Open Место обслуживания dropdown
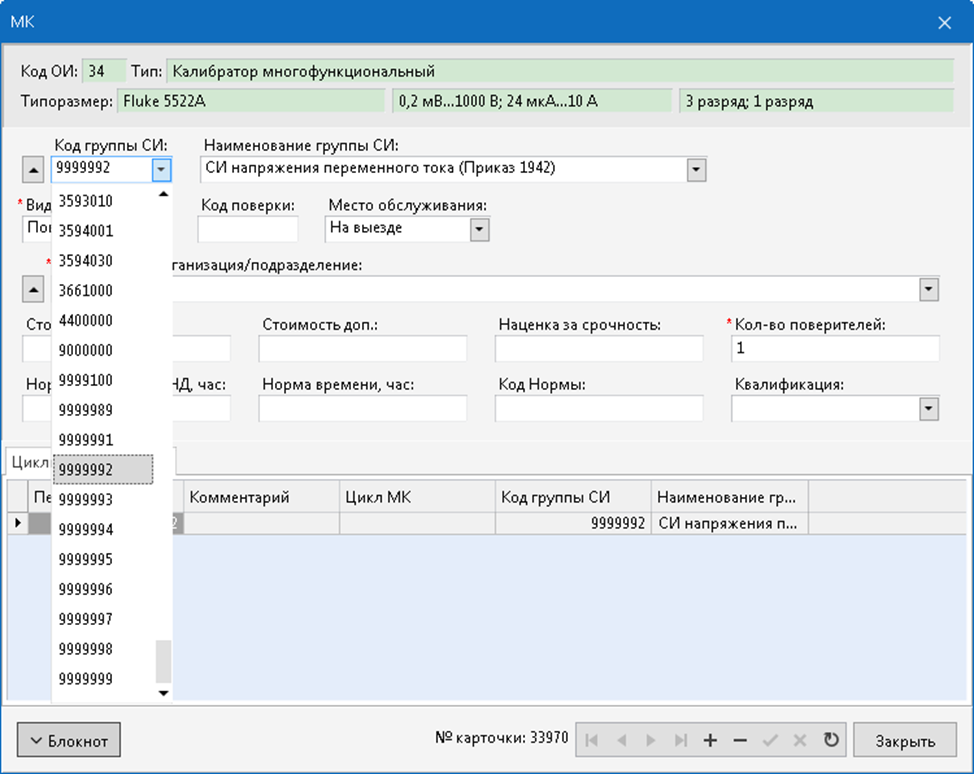The width and height of the screenshot is (974, 774). [x=479, y=230]
